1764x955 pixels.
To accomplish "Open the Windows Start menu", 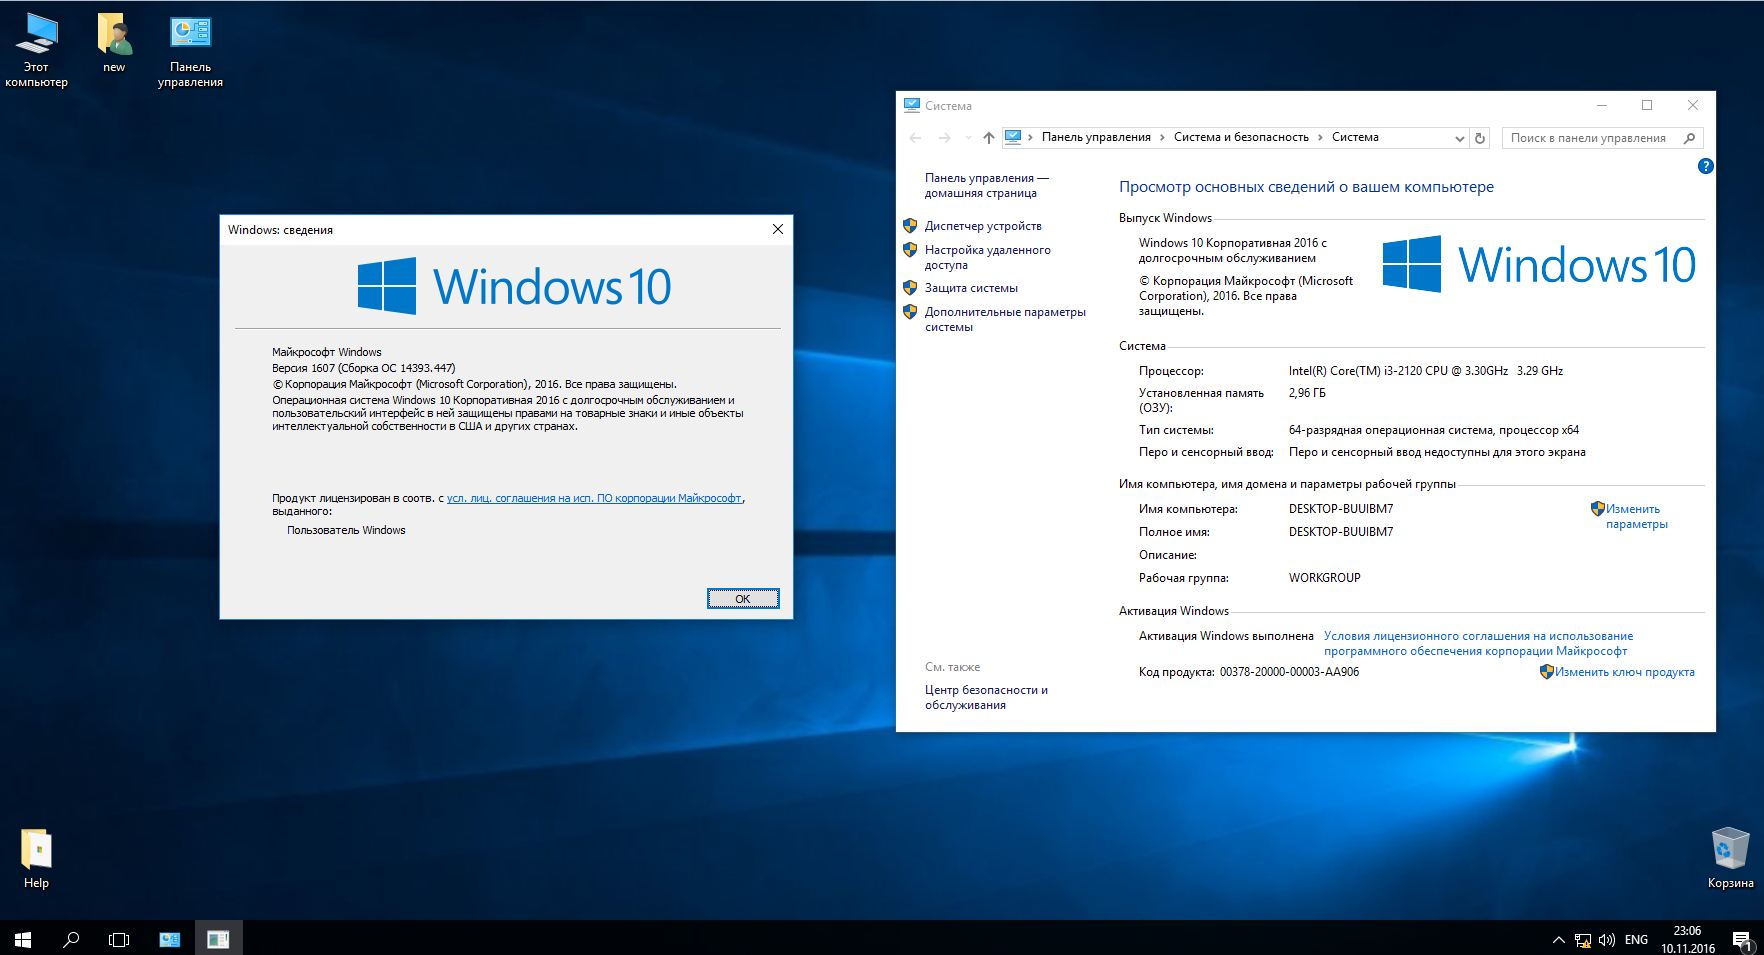I will tap(23, 939).
